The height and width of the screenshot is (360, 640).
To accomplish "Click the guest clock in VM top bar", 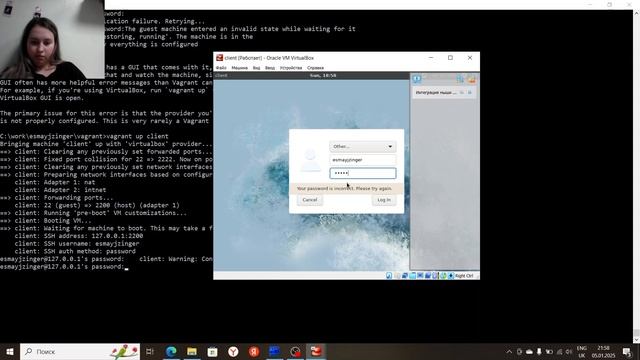I will (323, 76).
